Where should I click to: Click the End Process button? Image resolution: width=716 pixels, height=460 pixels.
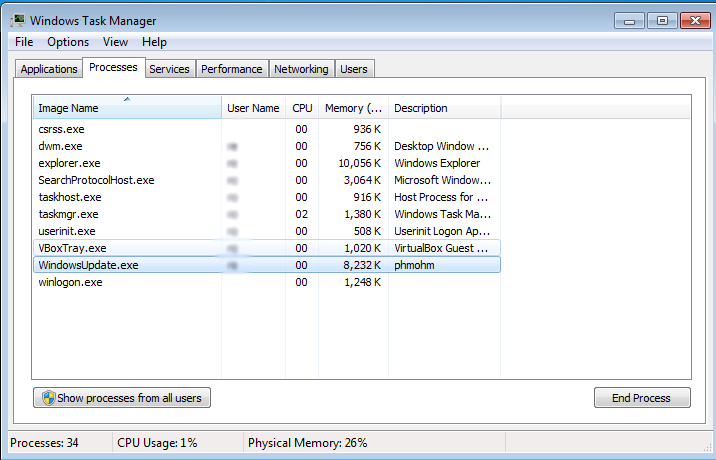[642, 397]
